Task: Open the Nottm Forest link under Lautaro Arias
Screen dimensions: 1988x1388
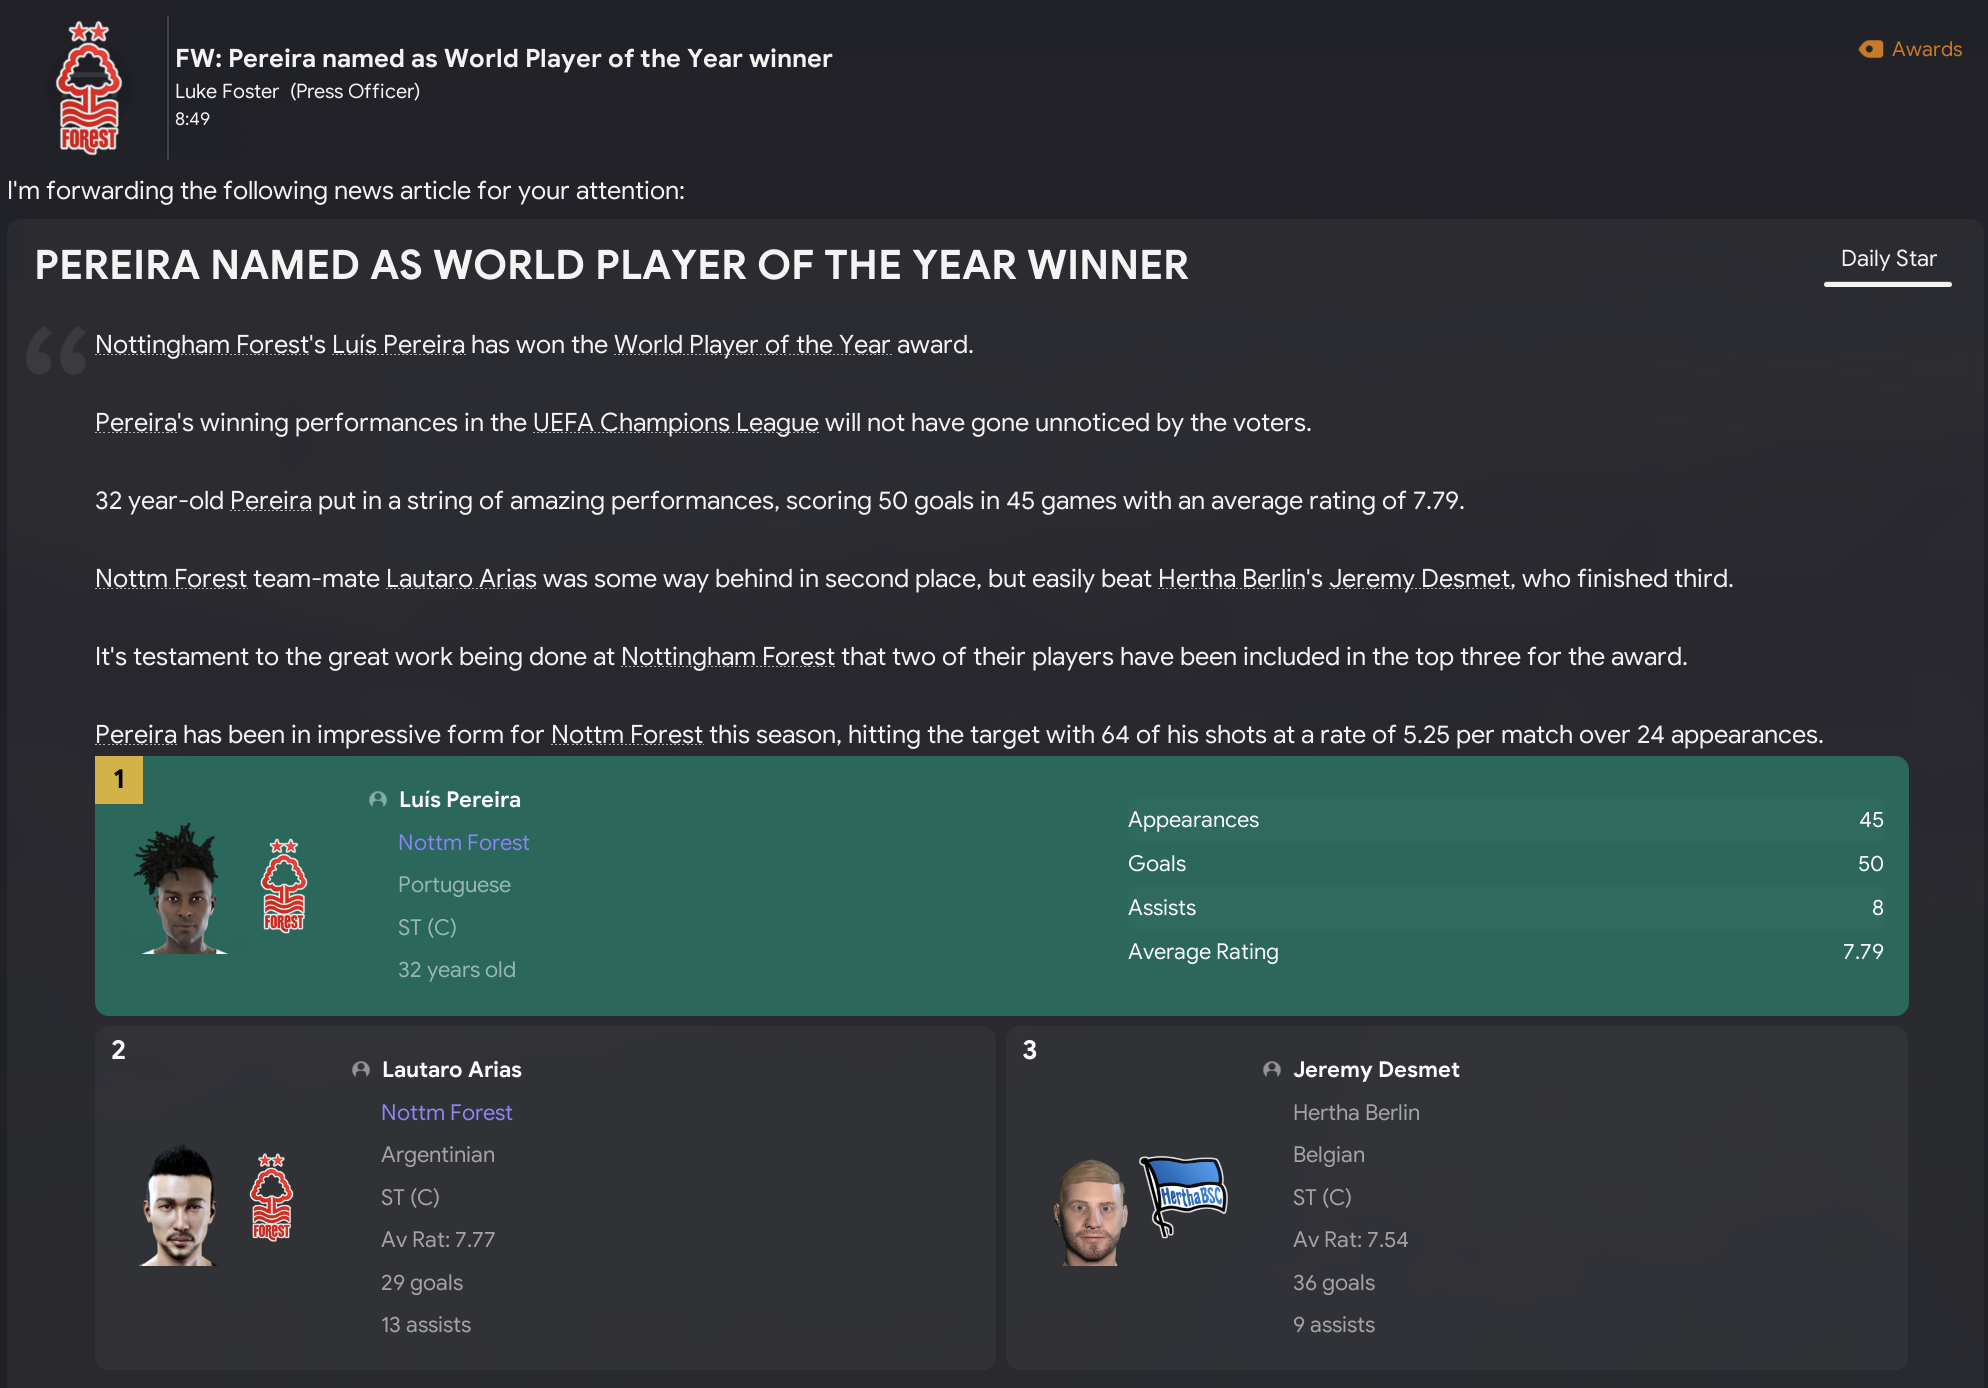Action: pos(446,1112)
